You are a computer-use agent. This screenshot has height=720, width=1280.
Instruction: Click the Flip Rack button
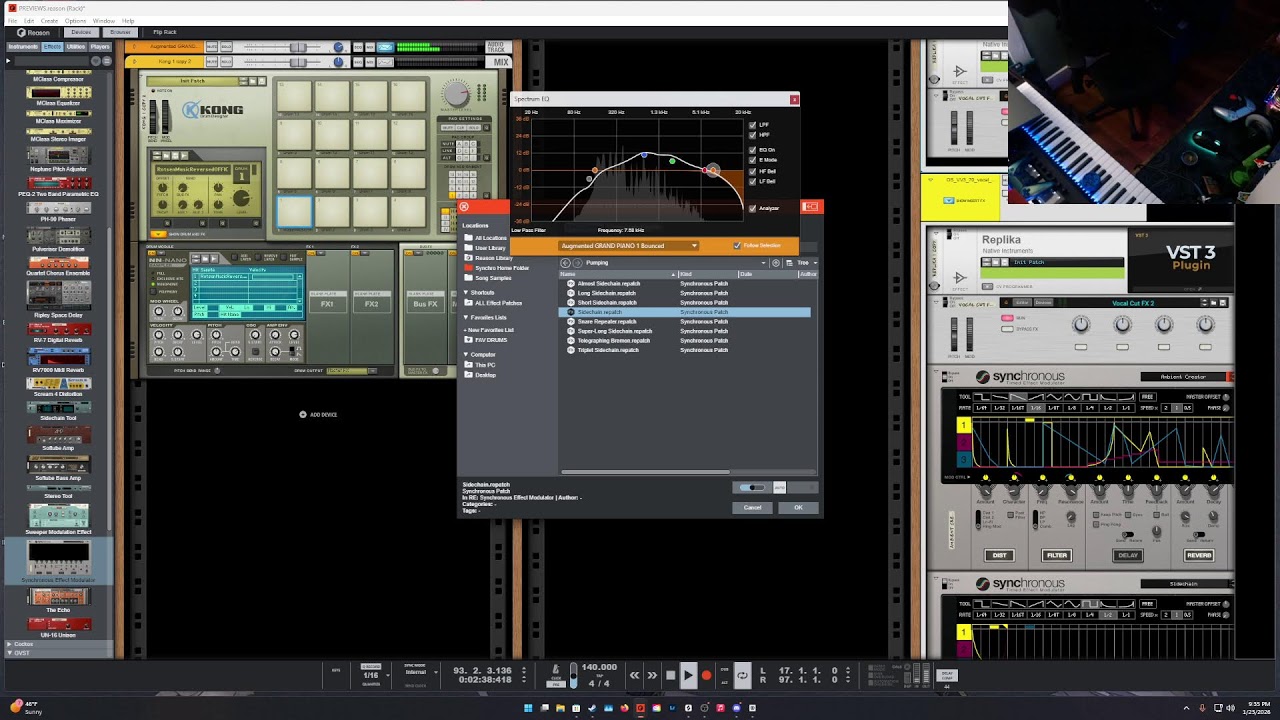point(165,32)
